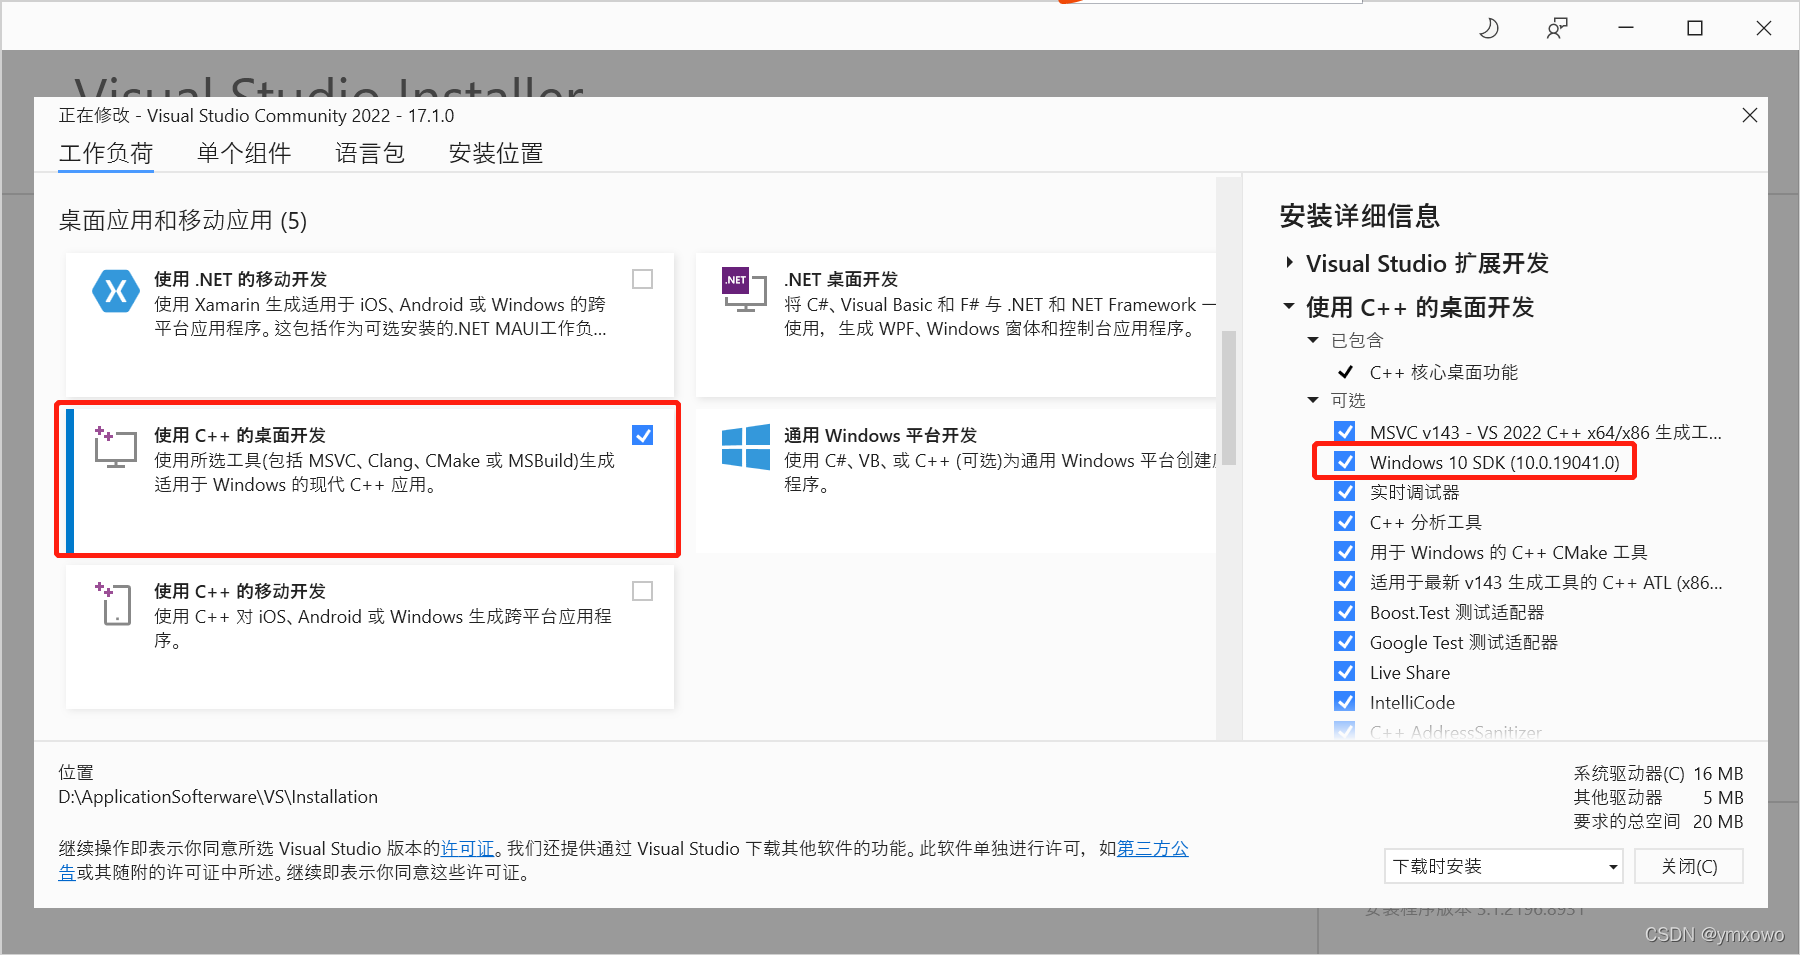
Task: Collapse the 可选 group
Action: [x=1313, y=401]
